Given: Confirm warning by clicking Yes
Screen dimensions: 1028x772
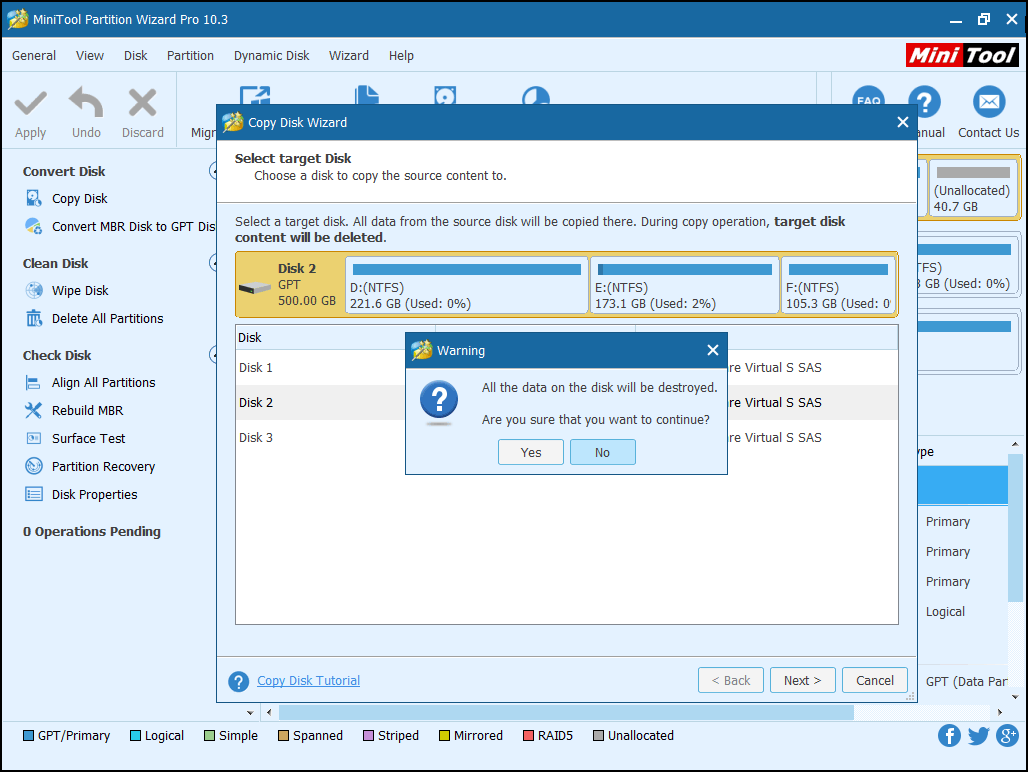Looking at the screenshot, I should (x=531, y=453).
